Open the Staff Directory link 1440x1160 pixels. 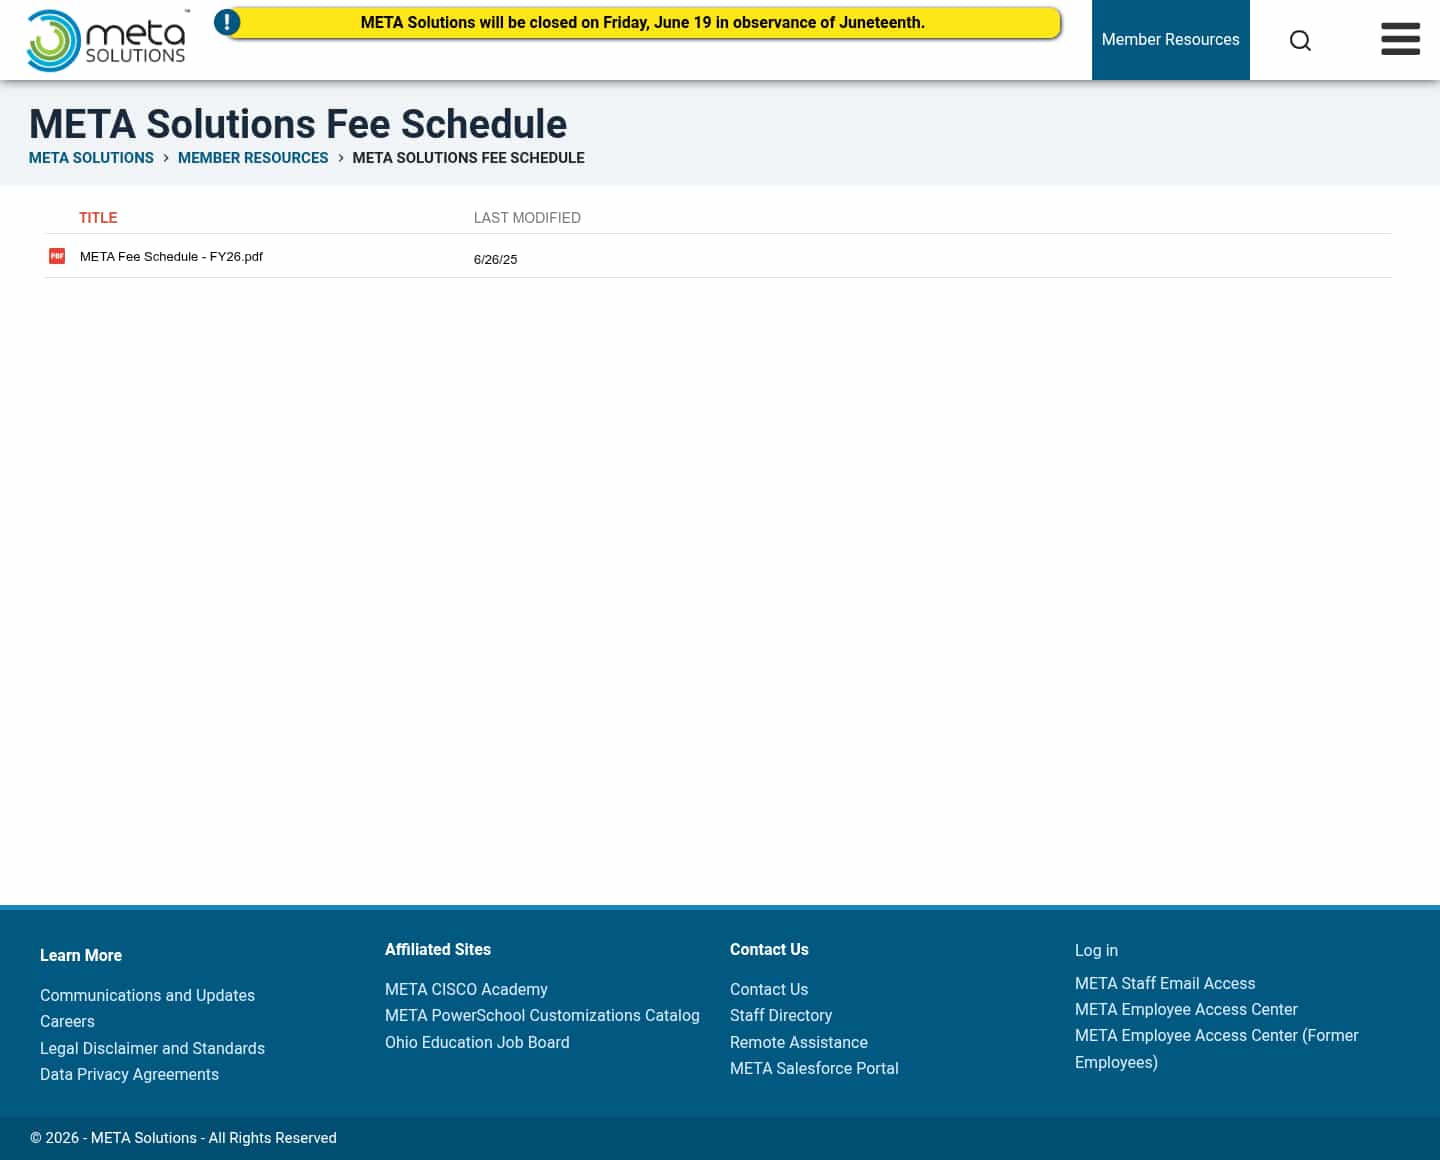pos(781,1016)
